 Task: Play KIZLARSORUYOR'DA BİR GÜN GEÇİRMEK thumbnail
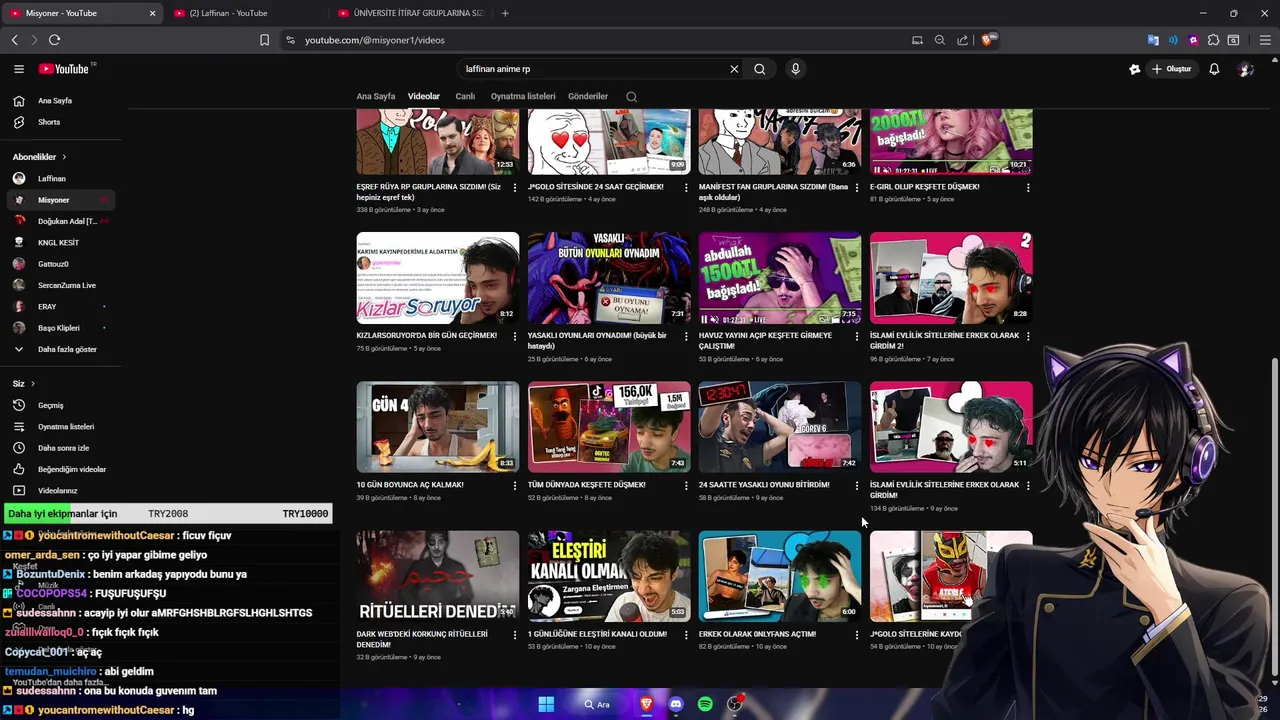438,278
